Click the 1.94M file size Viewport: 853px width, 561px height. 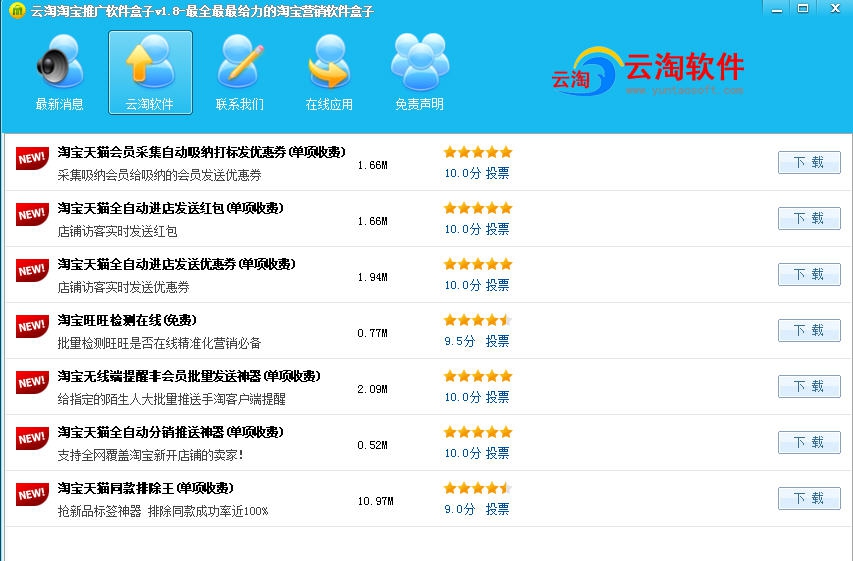click(x=373, y=277)
